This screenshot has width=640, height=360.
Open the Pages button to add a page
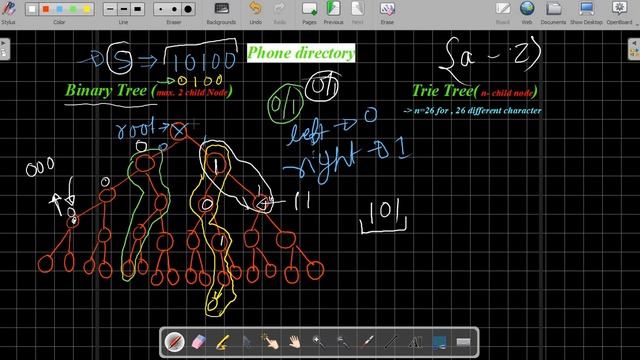[309, 12]
